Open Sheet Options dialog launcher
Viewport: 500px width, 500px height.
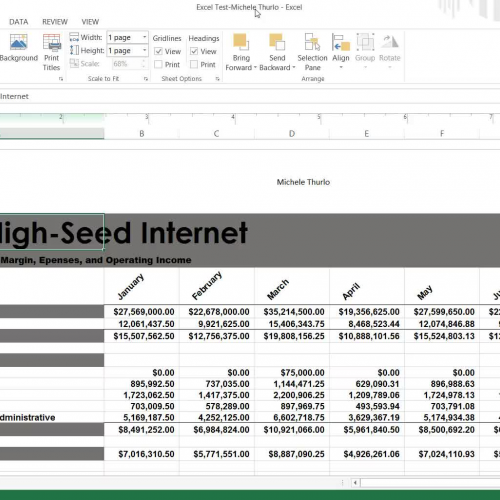[217, 79]
